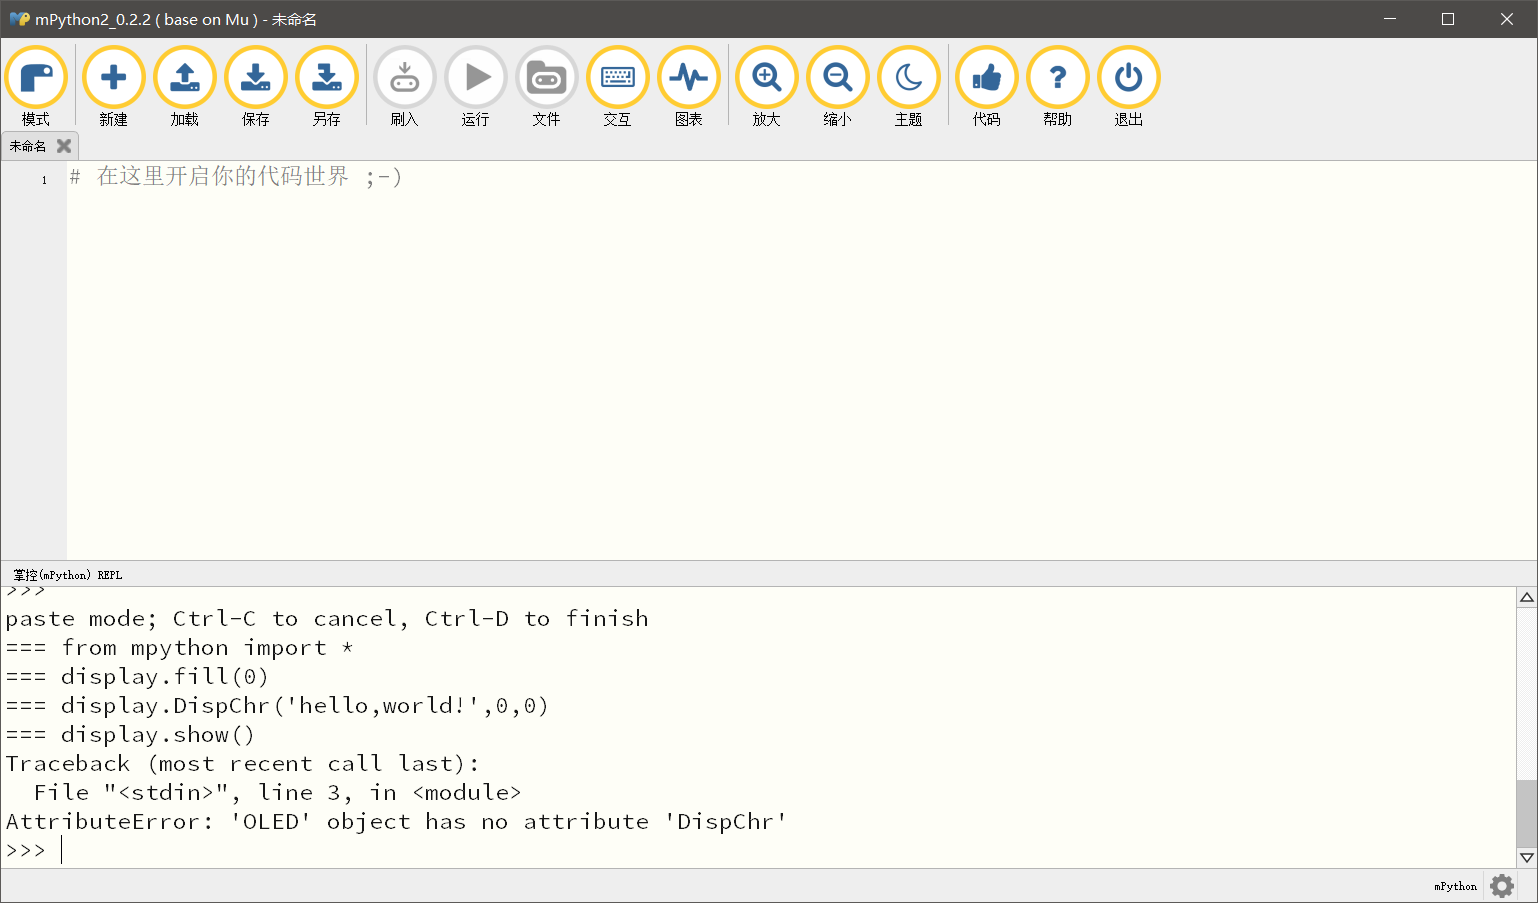The height and width of the screenshot is (903, 1538).
Task: Click the 'display.fill(0)' line in REPL
Action: click(x=137, y=676)
